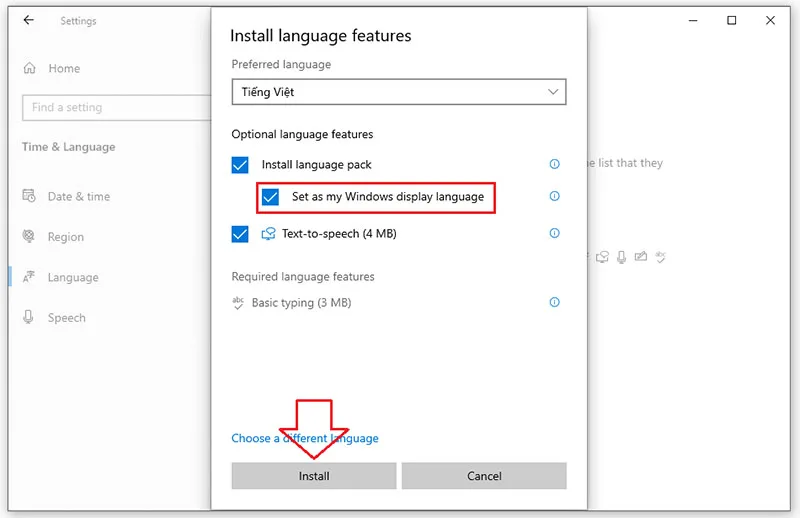Minimize the Settings window

(693, 20)
